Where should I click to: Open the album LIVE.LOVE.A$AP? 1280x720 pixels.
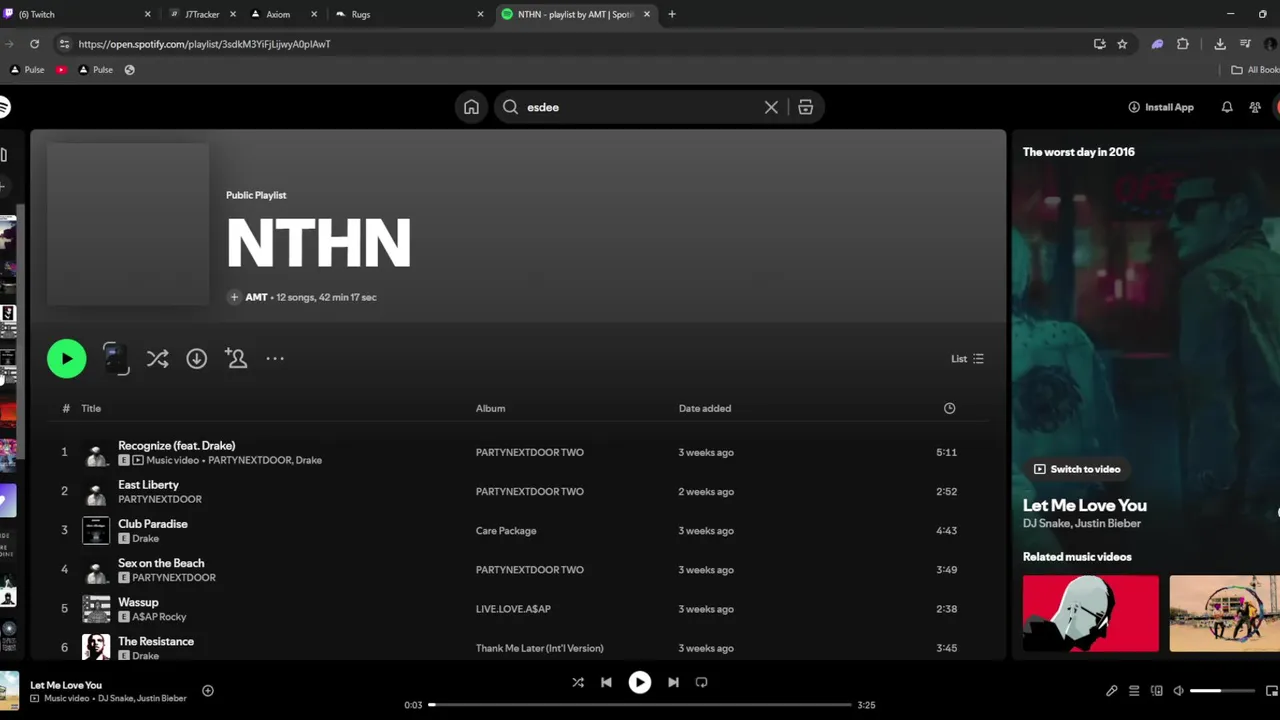coord(513,609)
